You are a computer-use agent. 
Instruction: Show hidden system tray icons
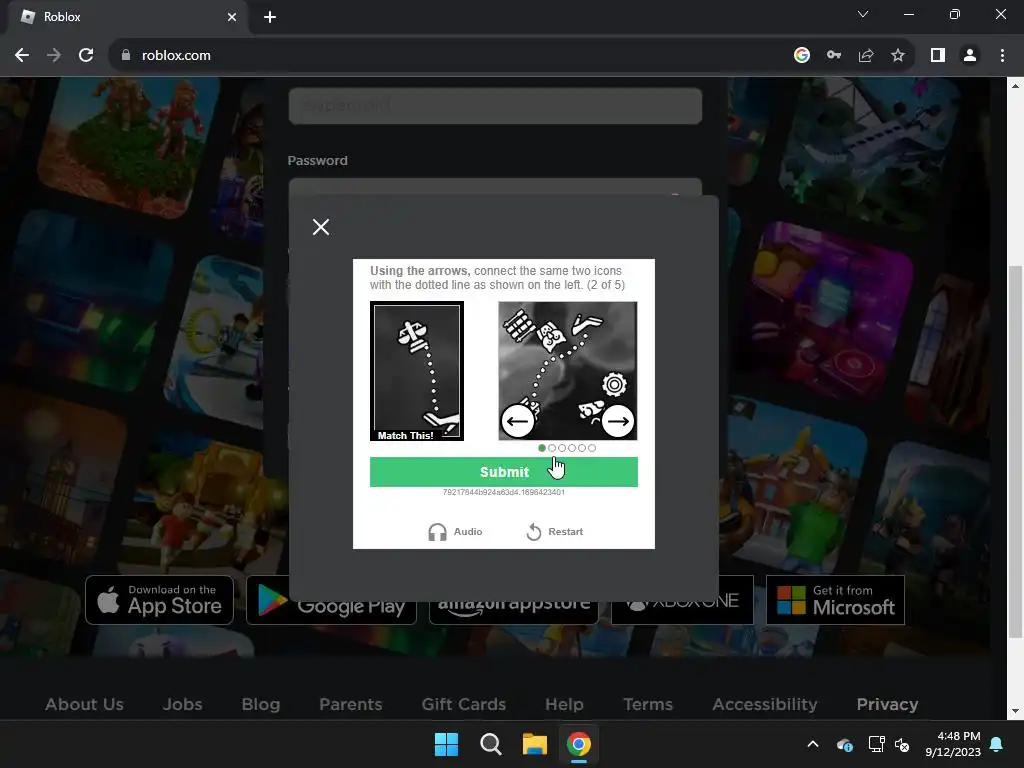pos(813,744)
